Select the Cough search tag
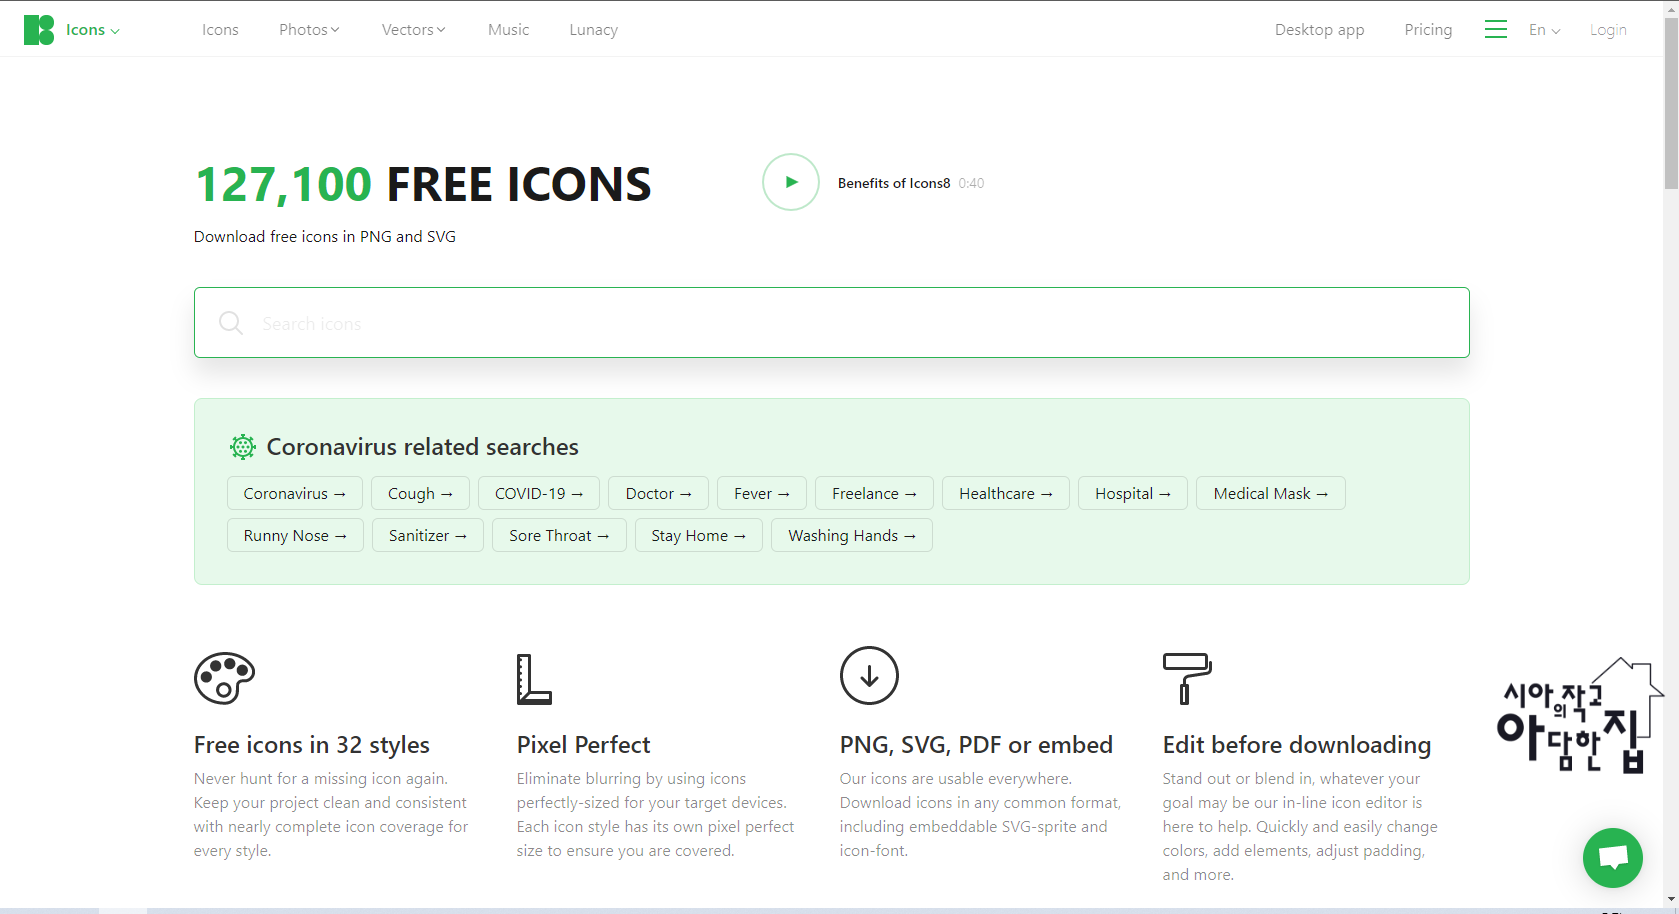Viewport: 1679px width, 914px height. coord(420,494)
